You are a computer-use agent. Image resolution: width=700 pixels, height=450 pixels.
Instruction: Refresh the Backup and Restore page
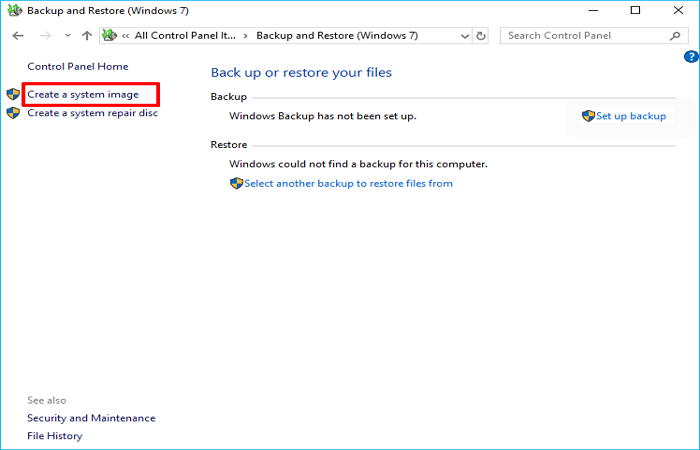click(x=481, y=36)
